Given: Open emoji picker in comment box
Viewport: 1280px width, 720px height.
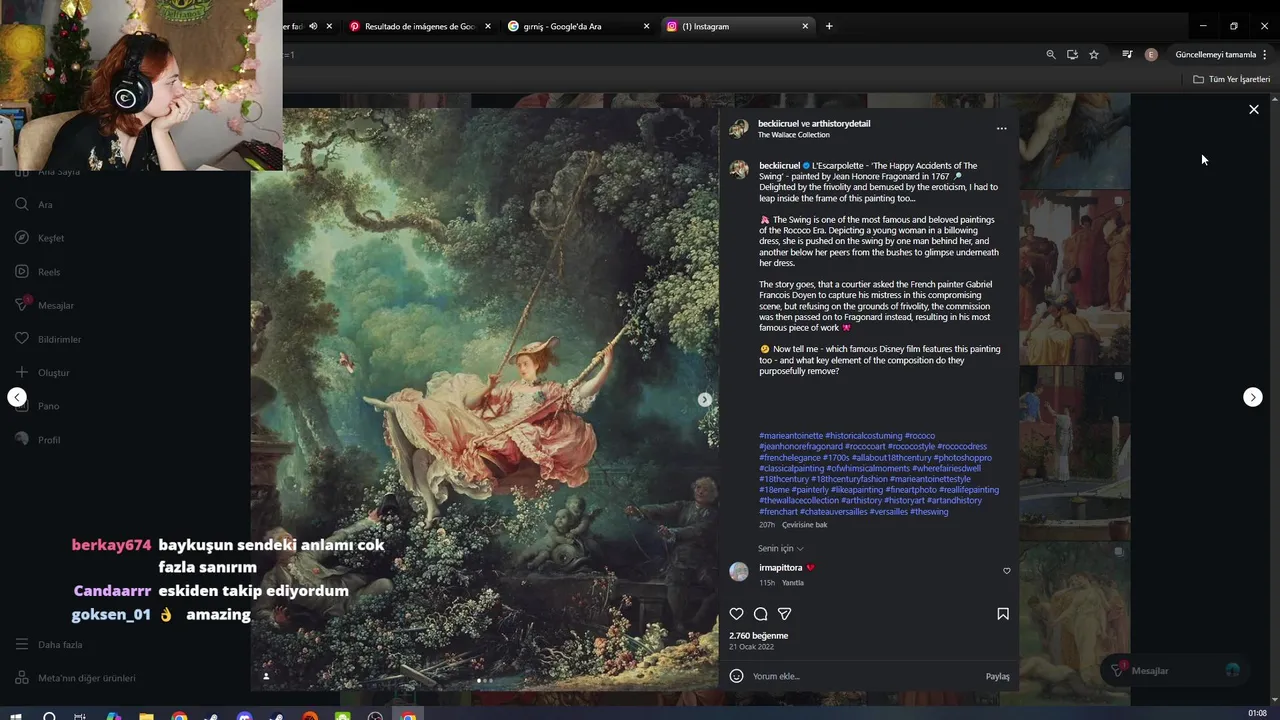Looking at the screenshot, I should (736, 676).
